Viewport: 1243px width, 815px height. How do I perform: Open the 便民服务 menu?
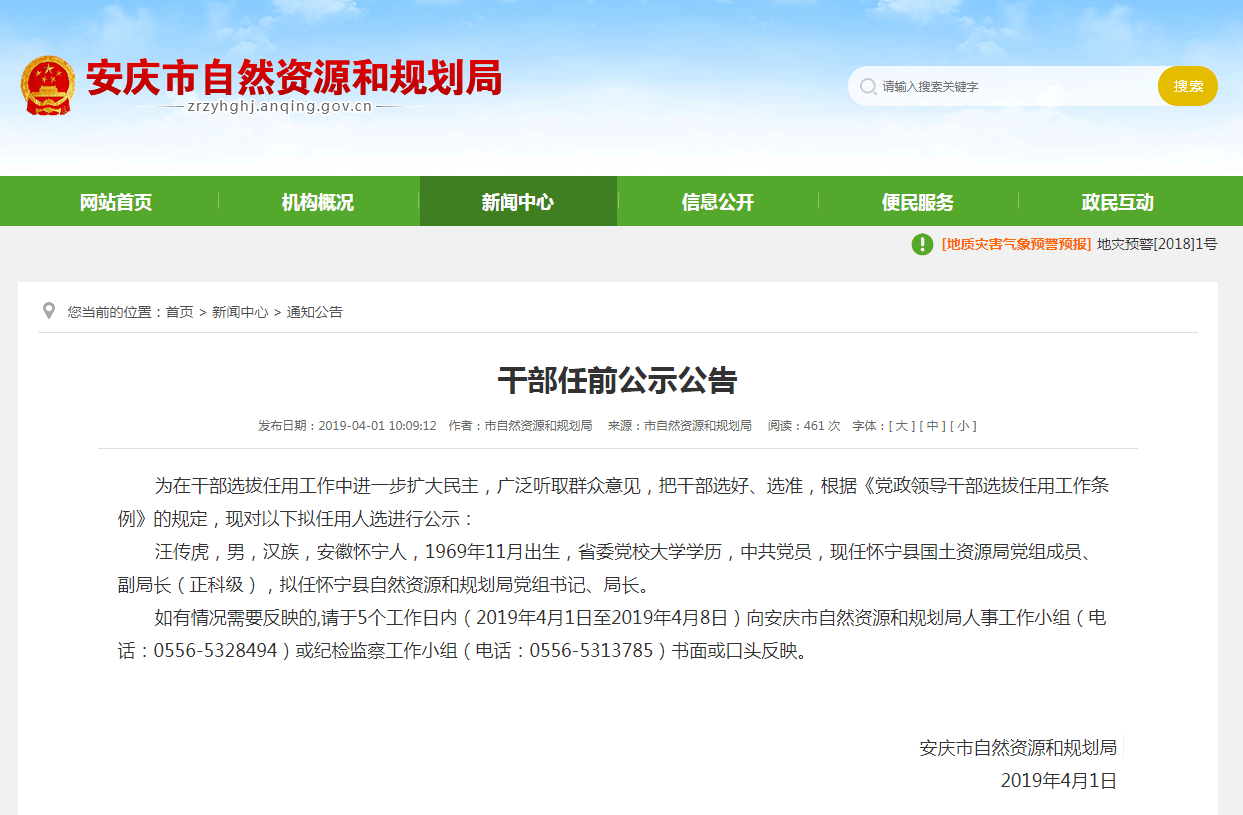point(918,202)
